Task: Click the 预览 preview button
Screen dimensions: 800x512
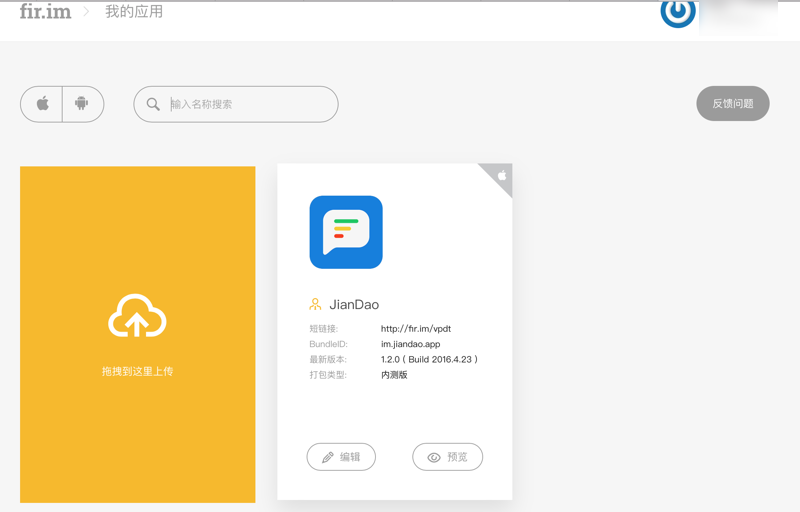Action: point(447,457)
